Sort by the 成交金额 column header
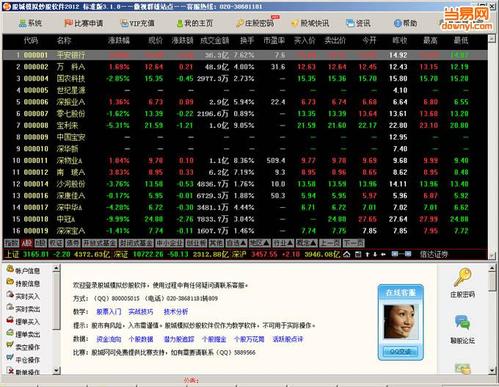This screenshot has width=499, height=387. (x=214, y=41)
